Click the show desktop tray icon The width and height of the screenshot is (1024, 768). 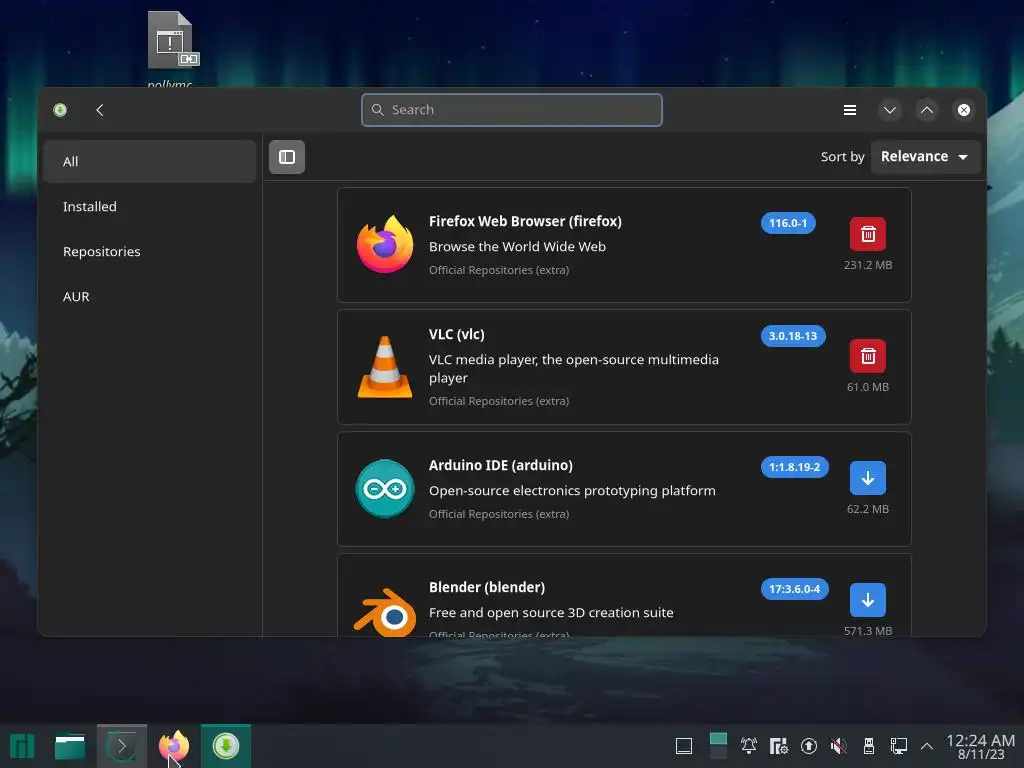[684, 746]
